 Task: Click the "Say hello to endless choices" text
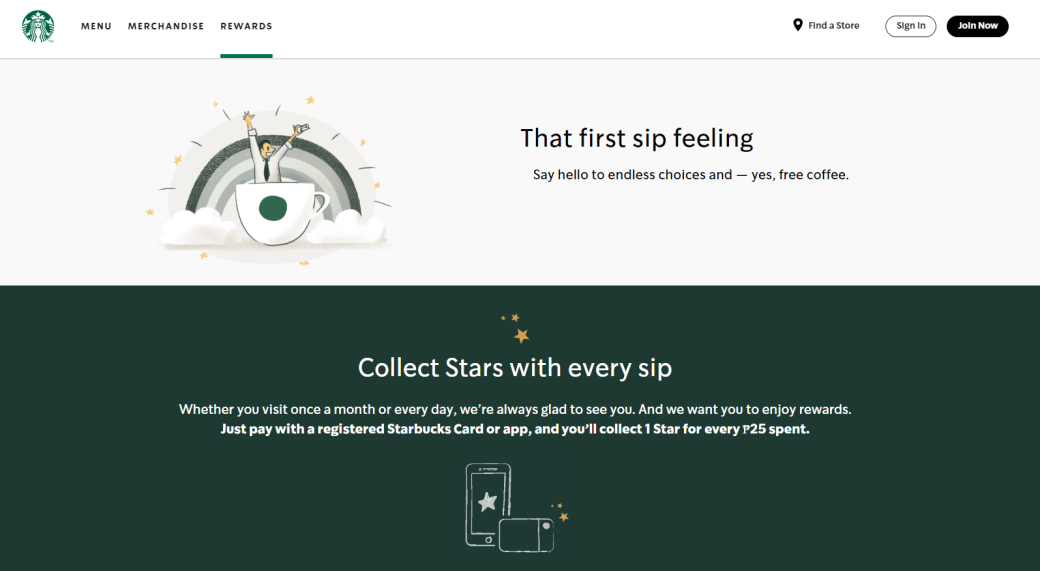tap(690, 174)
